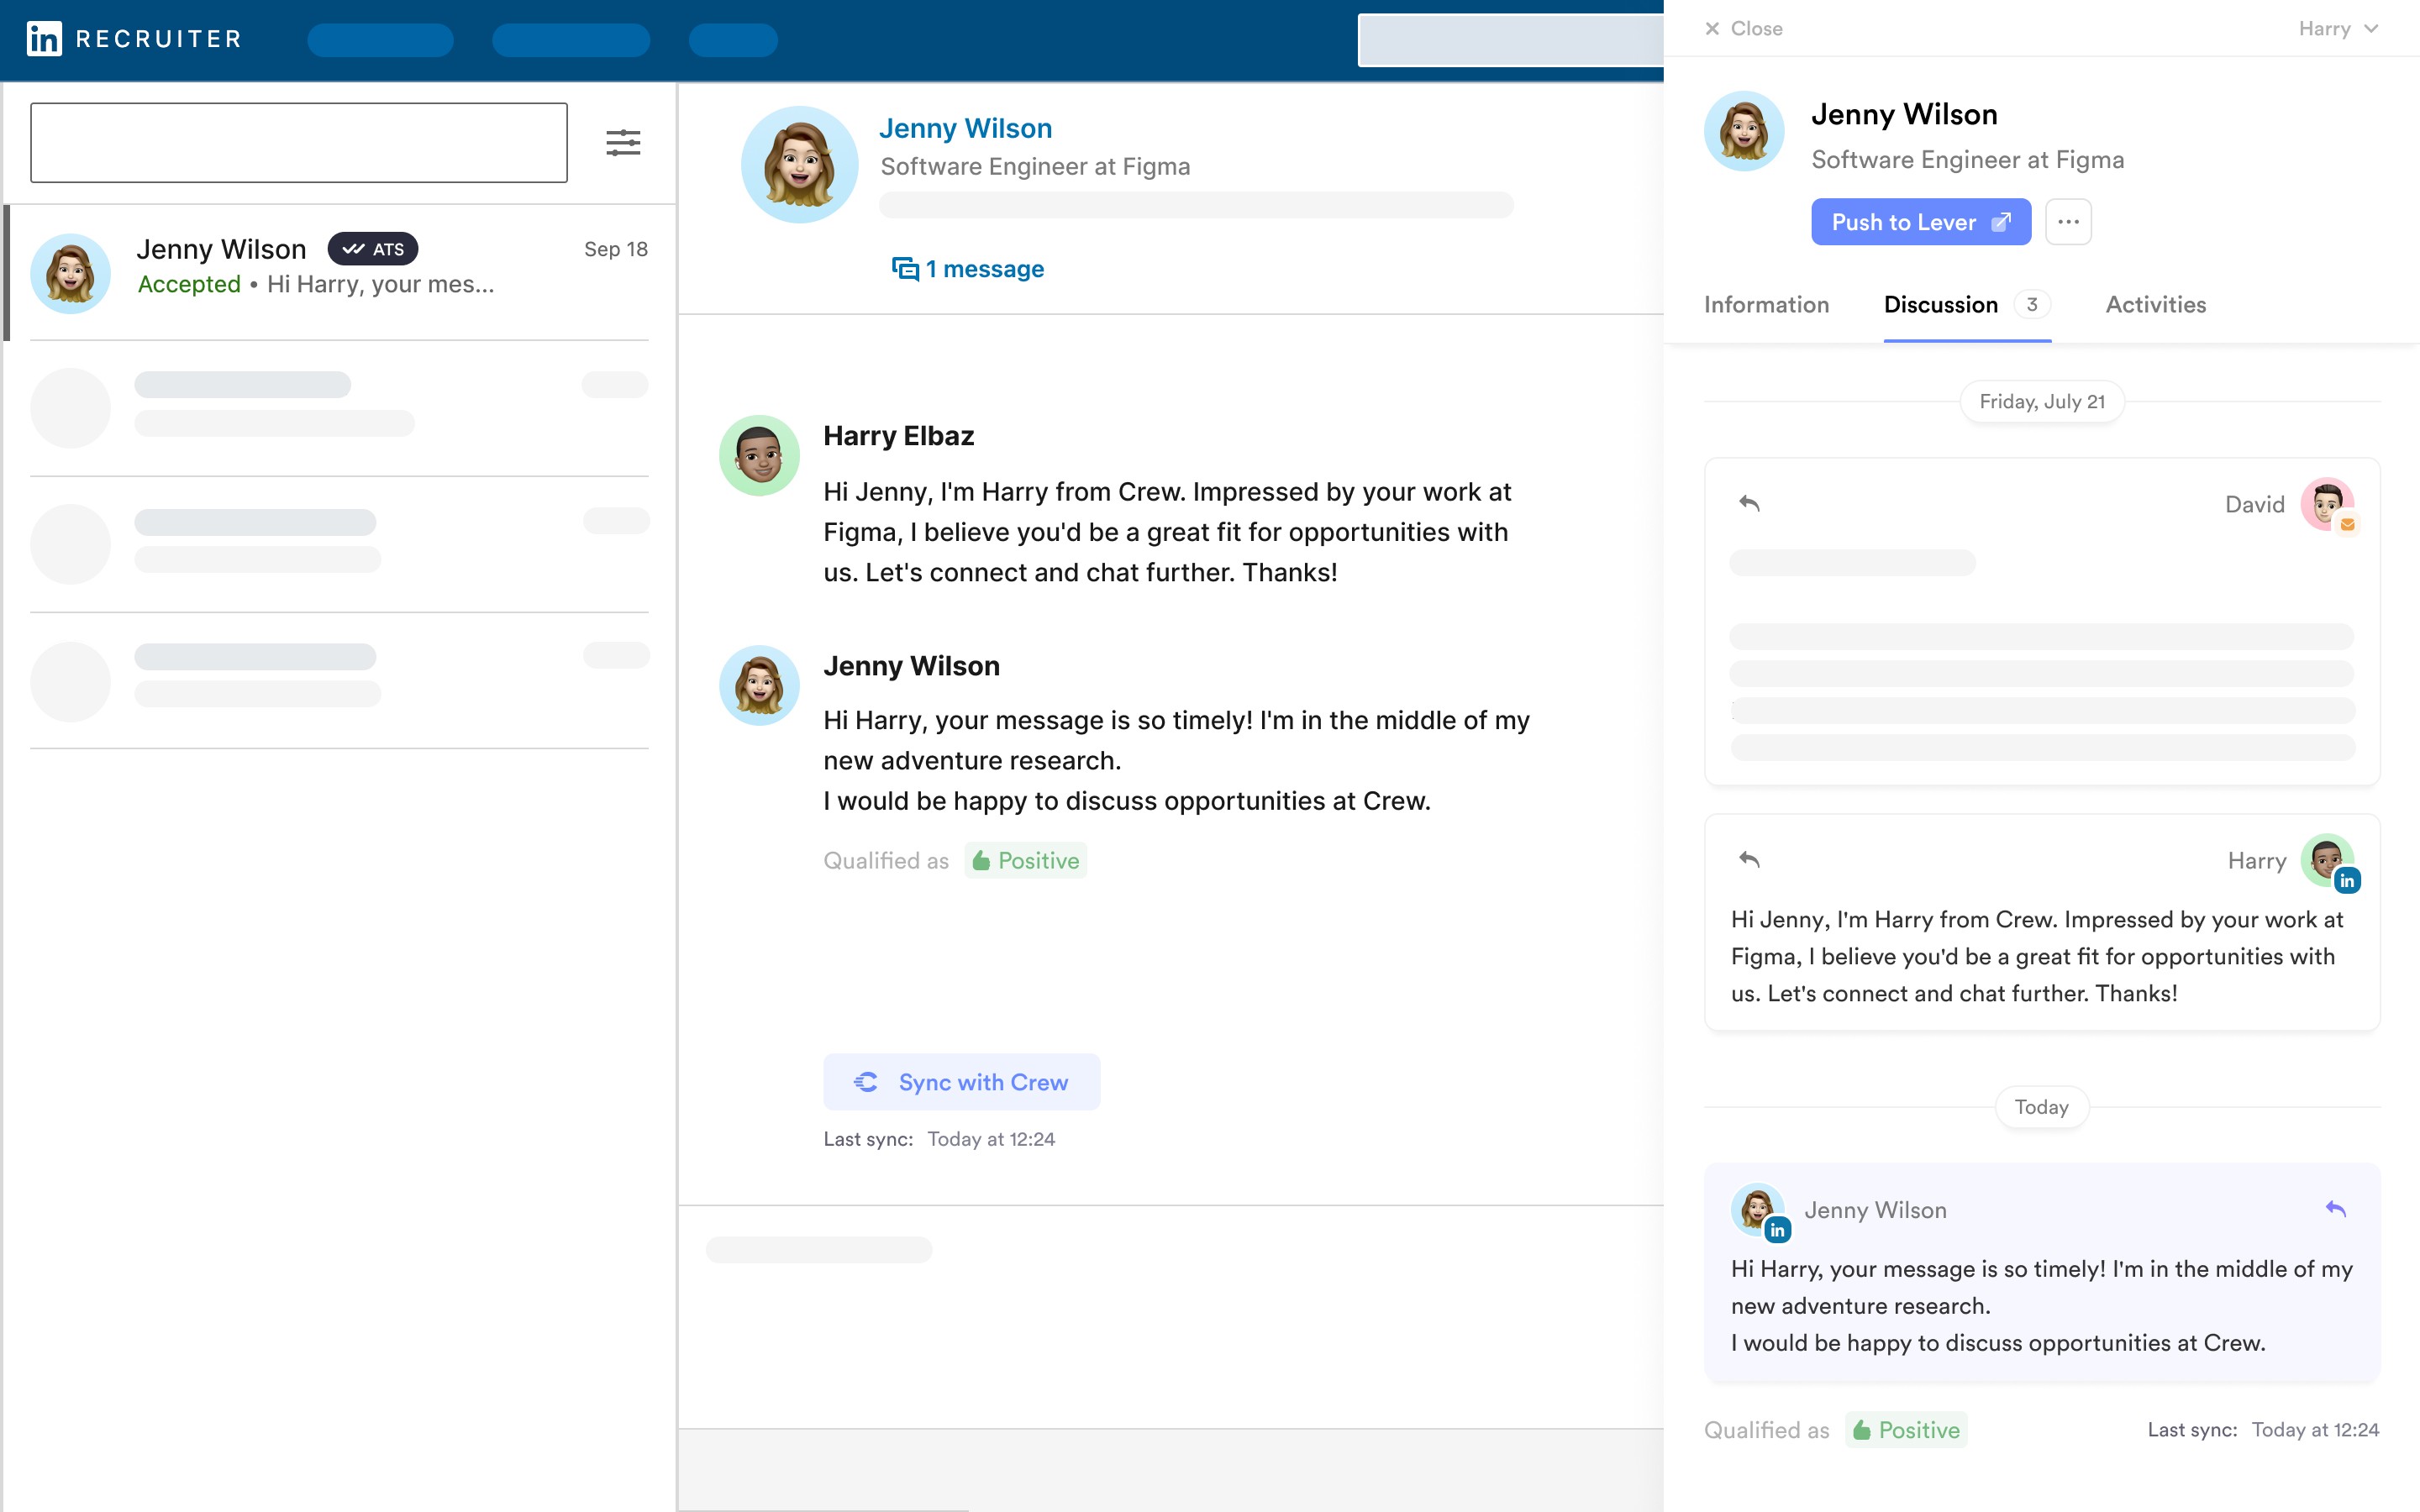Click the third blue navigation pill
This screenshot has width=2420, height=1512.
pos(733,40)
